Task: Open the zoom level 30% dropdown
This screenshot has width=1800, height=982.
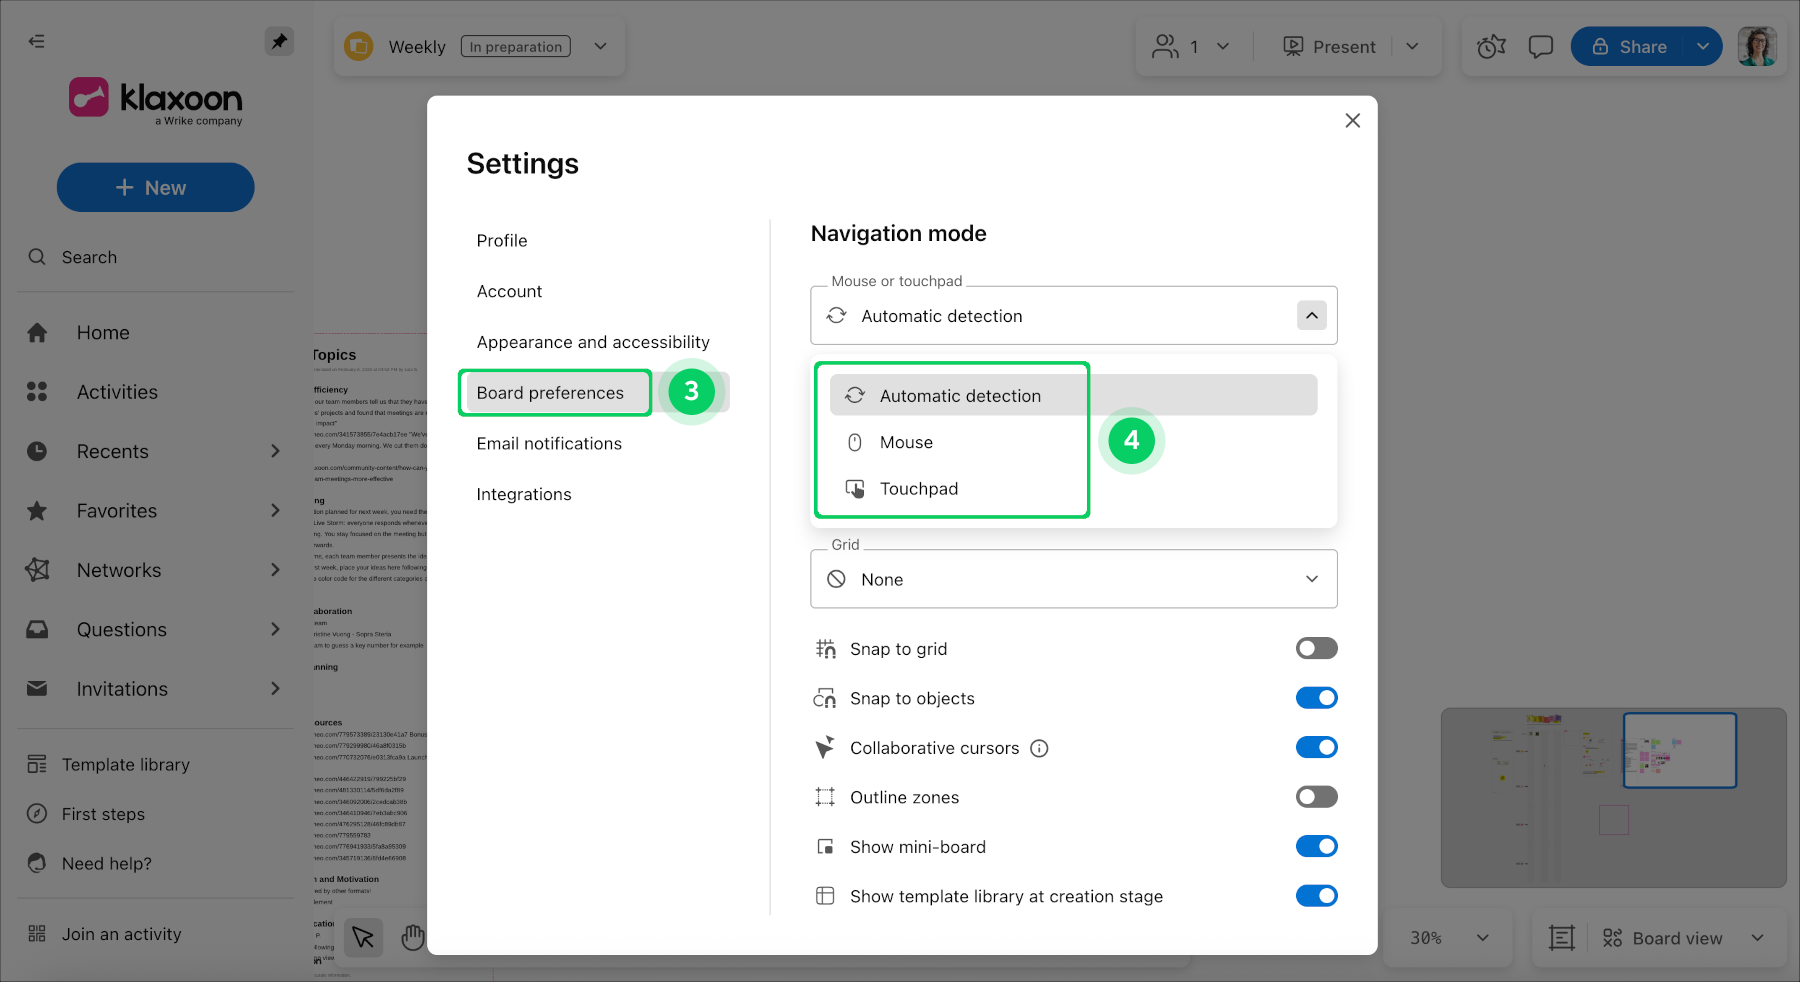Action: click(1448, 938)
